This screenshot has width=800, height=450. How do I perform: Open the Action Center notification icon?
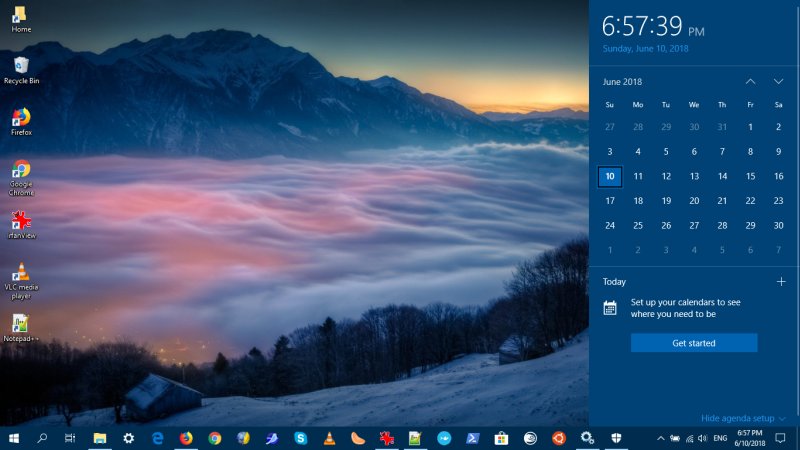tap(780, 438)
